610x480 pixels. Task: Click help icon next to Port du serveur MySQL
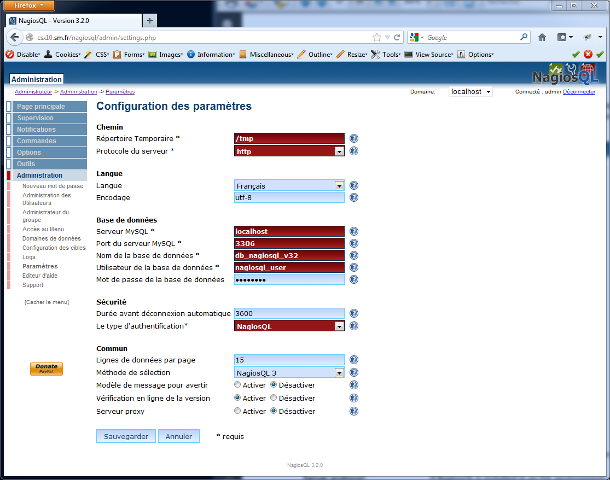354,244
